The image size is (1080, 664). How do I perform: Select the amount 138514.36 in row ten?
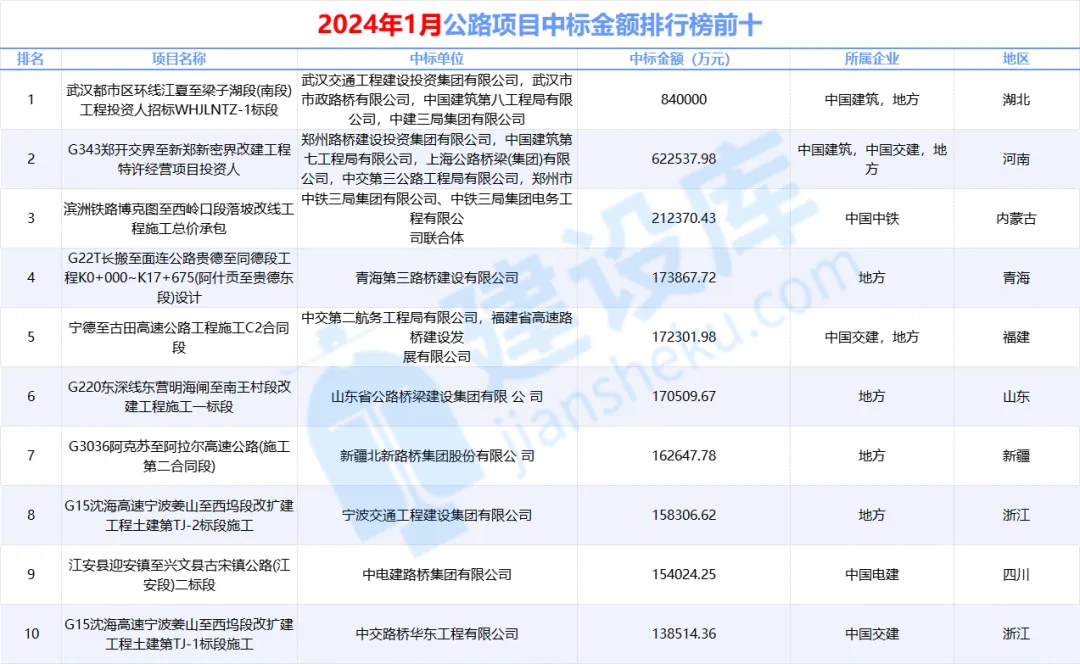click(683, 634)
